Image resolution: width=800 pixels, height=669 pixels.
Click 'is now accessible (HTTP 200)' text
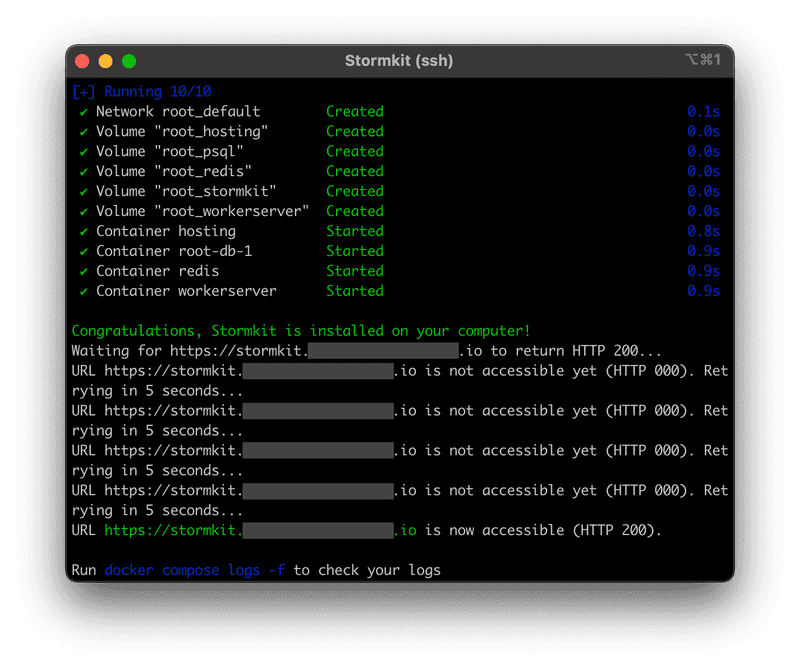tap(543, 531)
